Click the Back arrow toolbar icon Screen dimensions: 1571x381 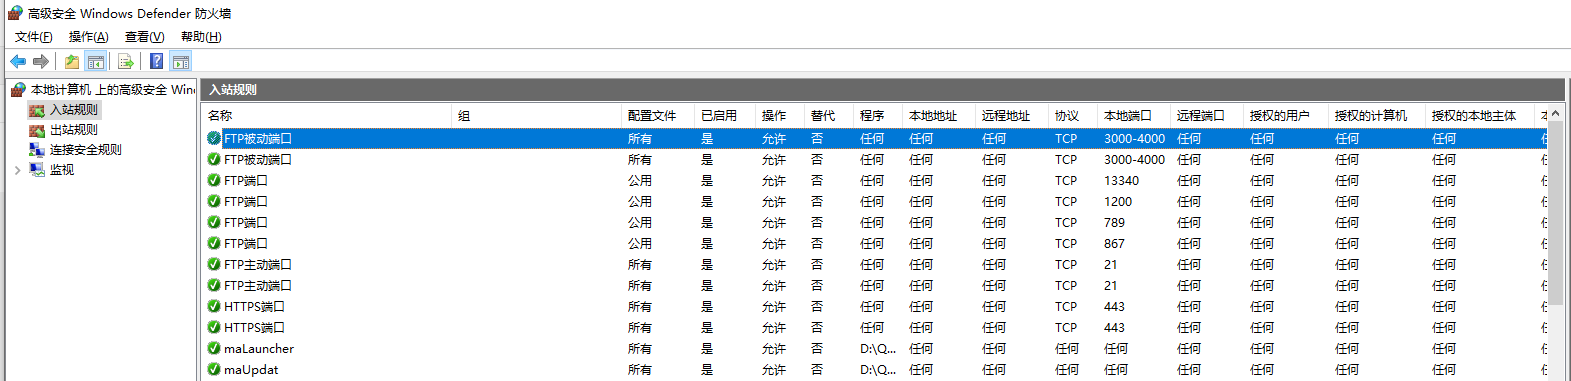pos(18,61)
